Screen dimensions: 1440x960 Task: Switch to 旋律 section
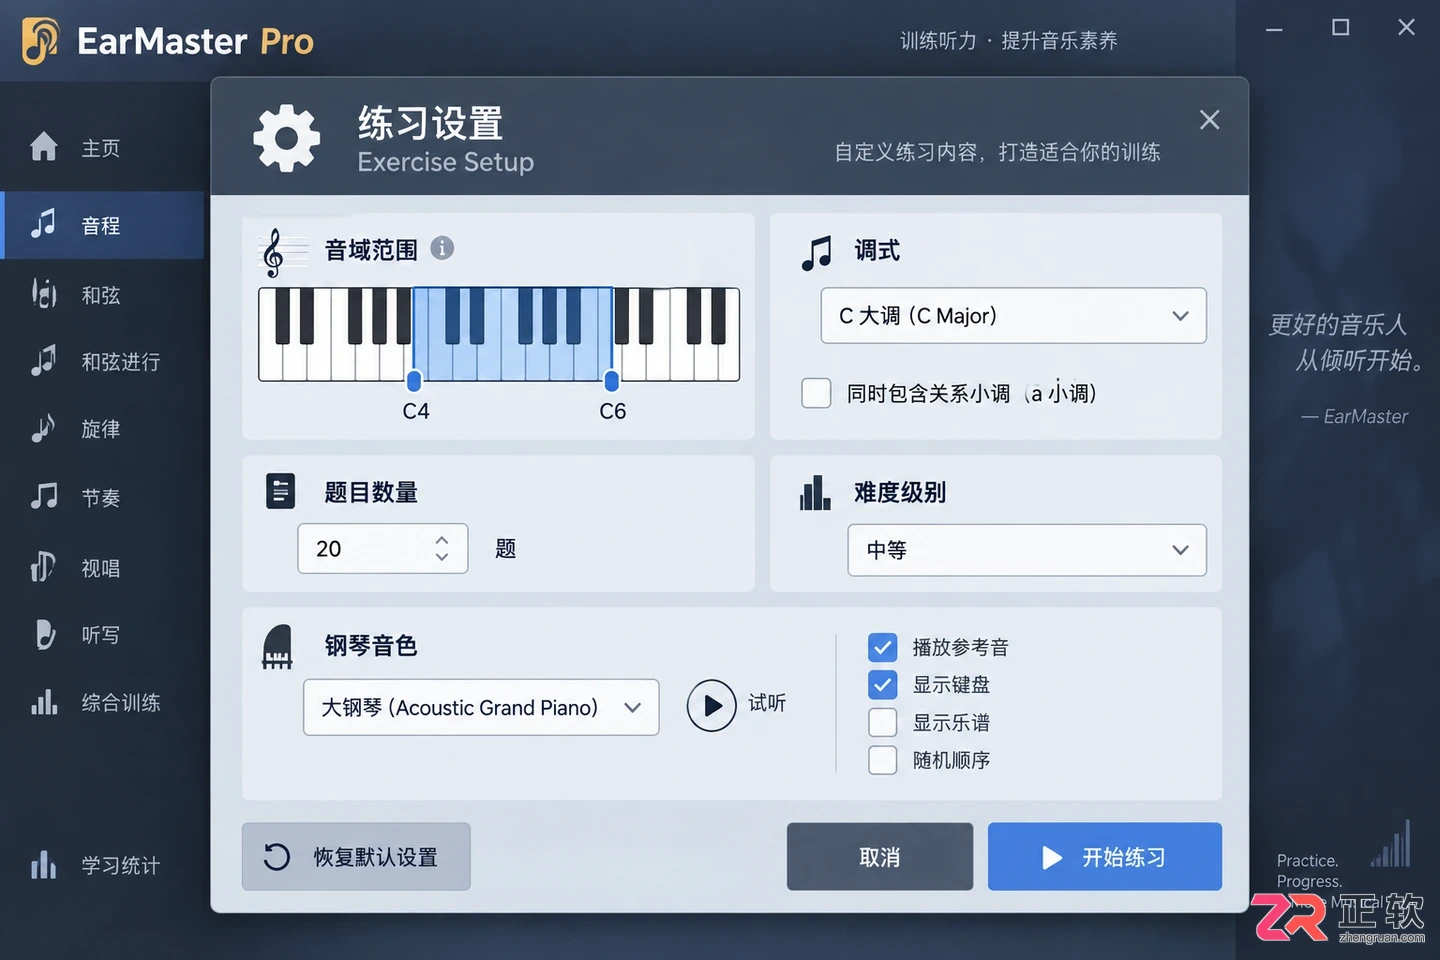[x=102, y=429]
